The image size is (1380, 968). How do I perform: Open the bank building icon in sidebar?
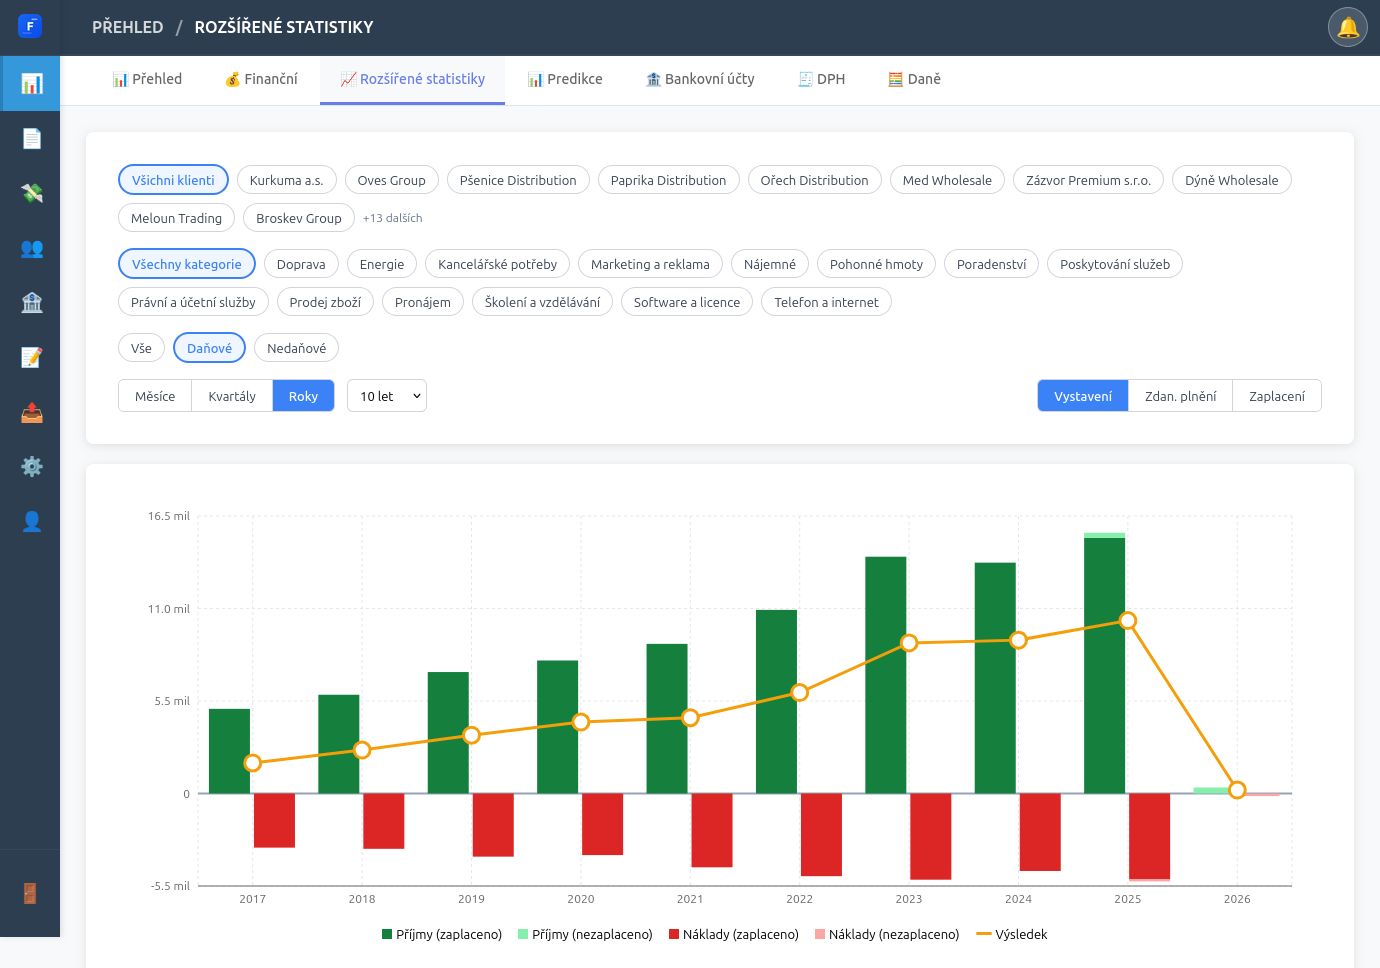(31, 302)
